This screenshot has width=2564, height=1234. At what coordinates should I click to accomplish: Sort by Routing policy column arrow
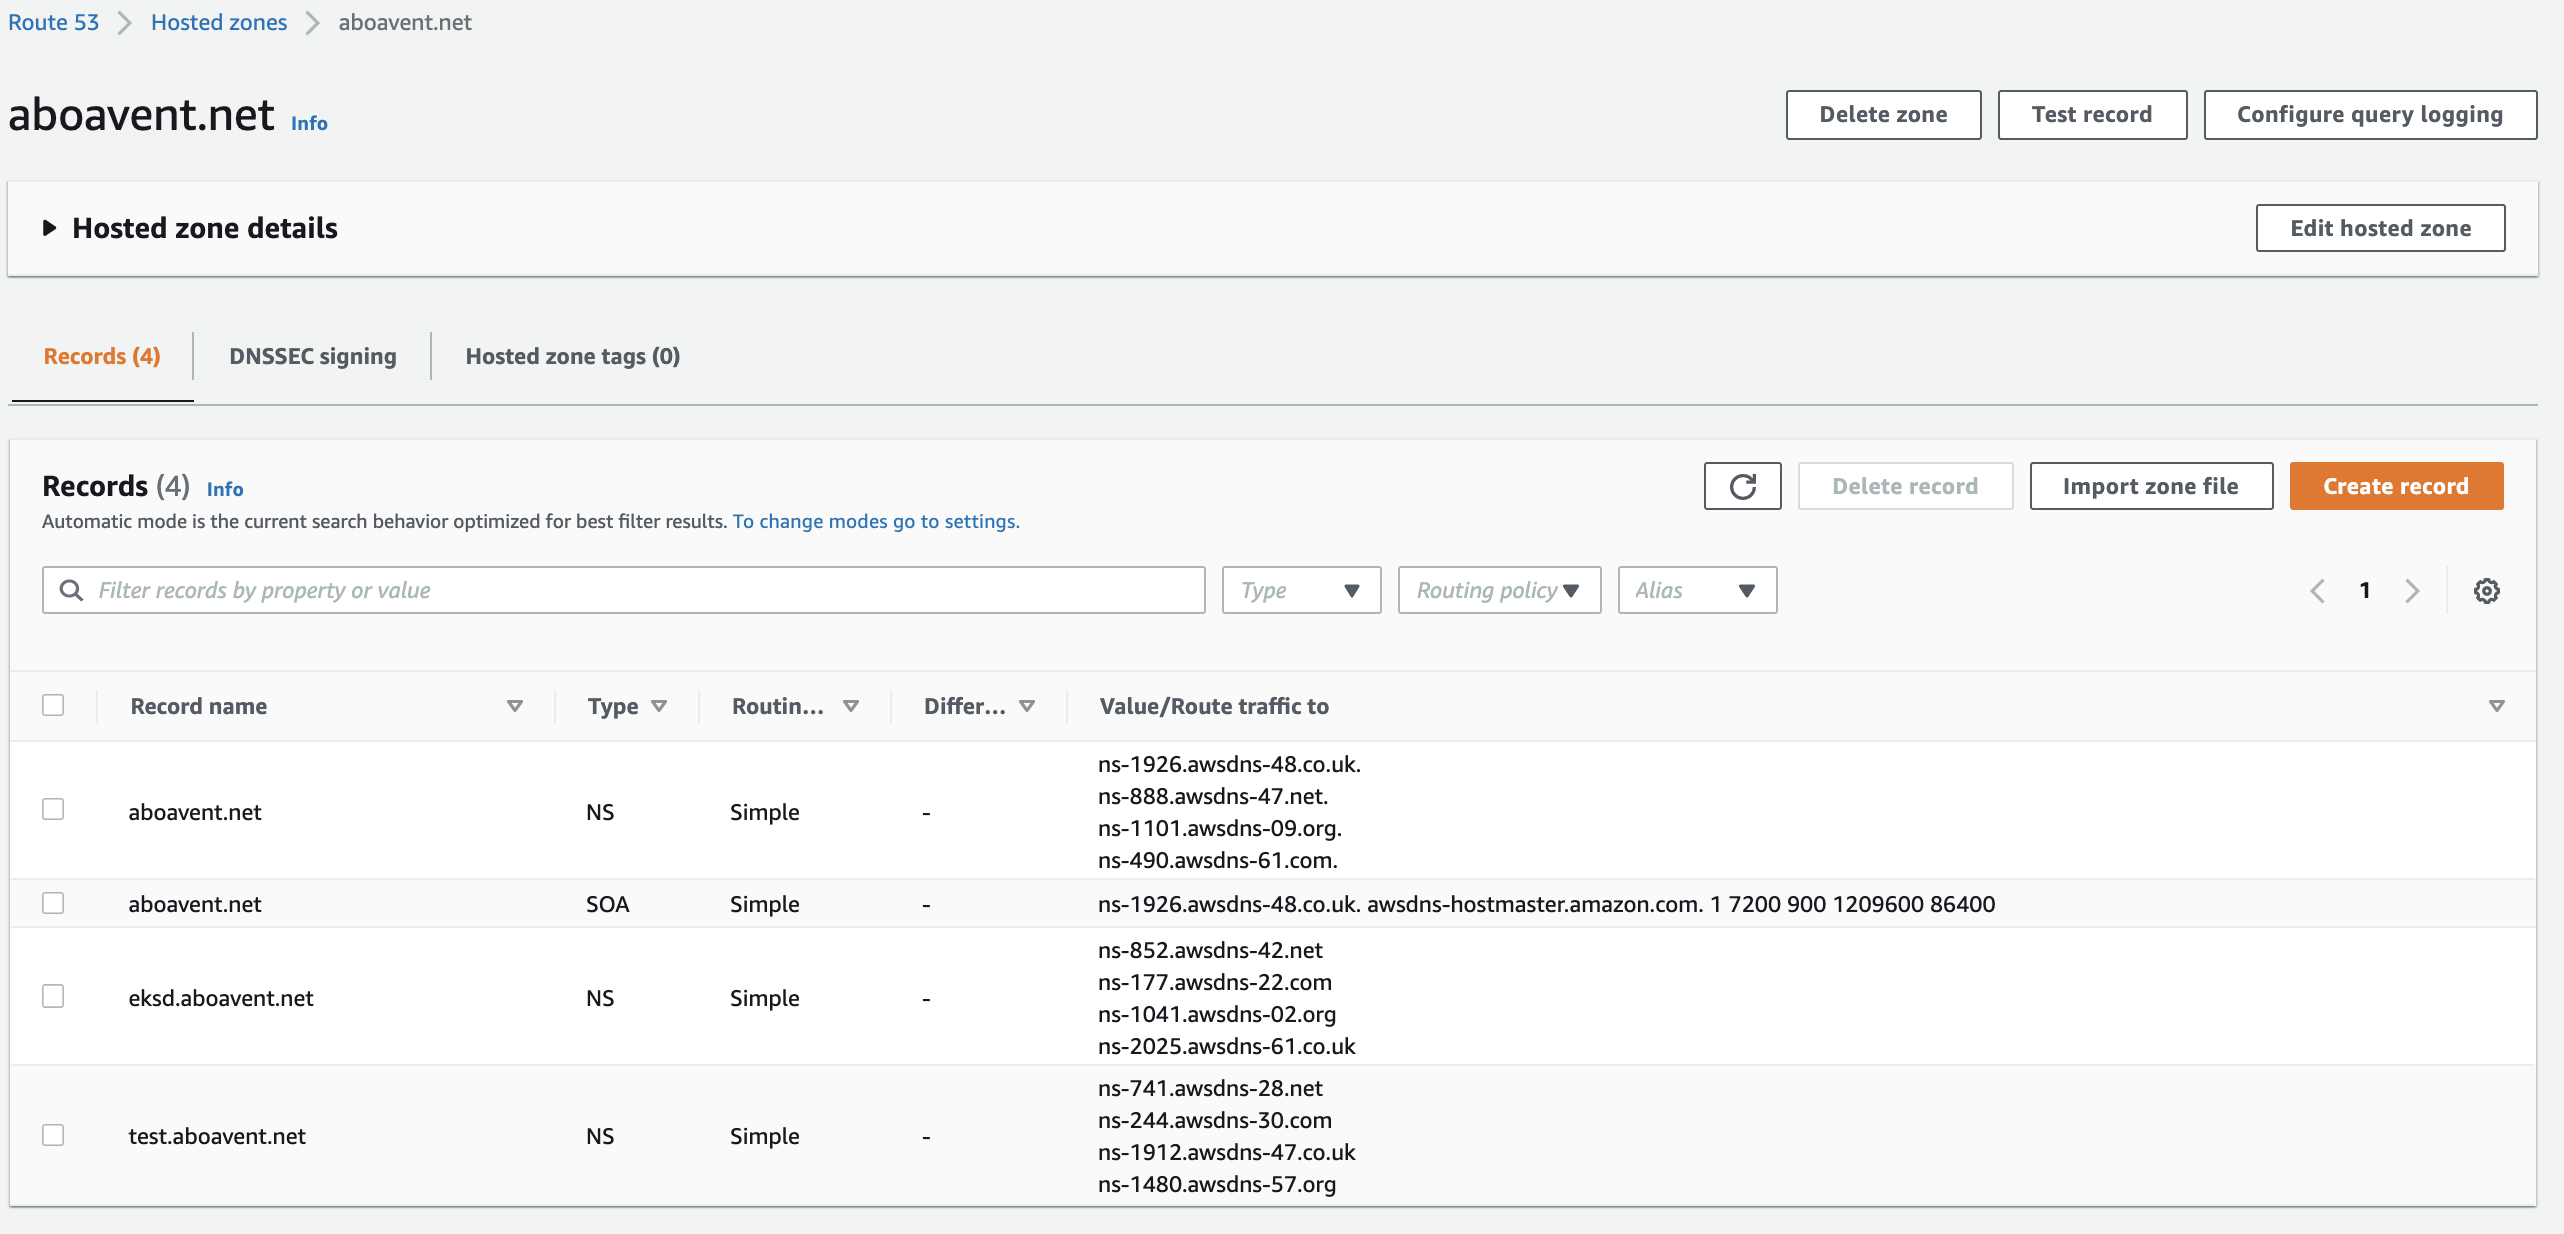pyautogui.click(x=851, y=706)
